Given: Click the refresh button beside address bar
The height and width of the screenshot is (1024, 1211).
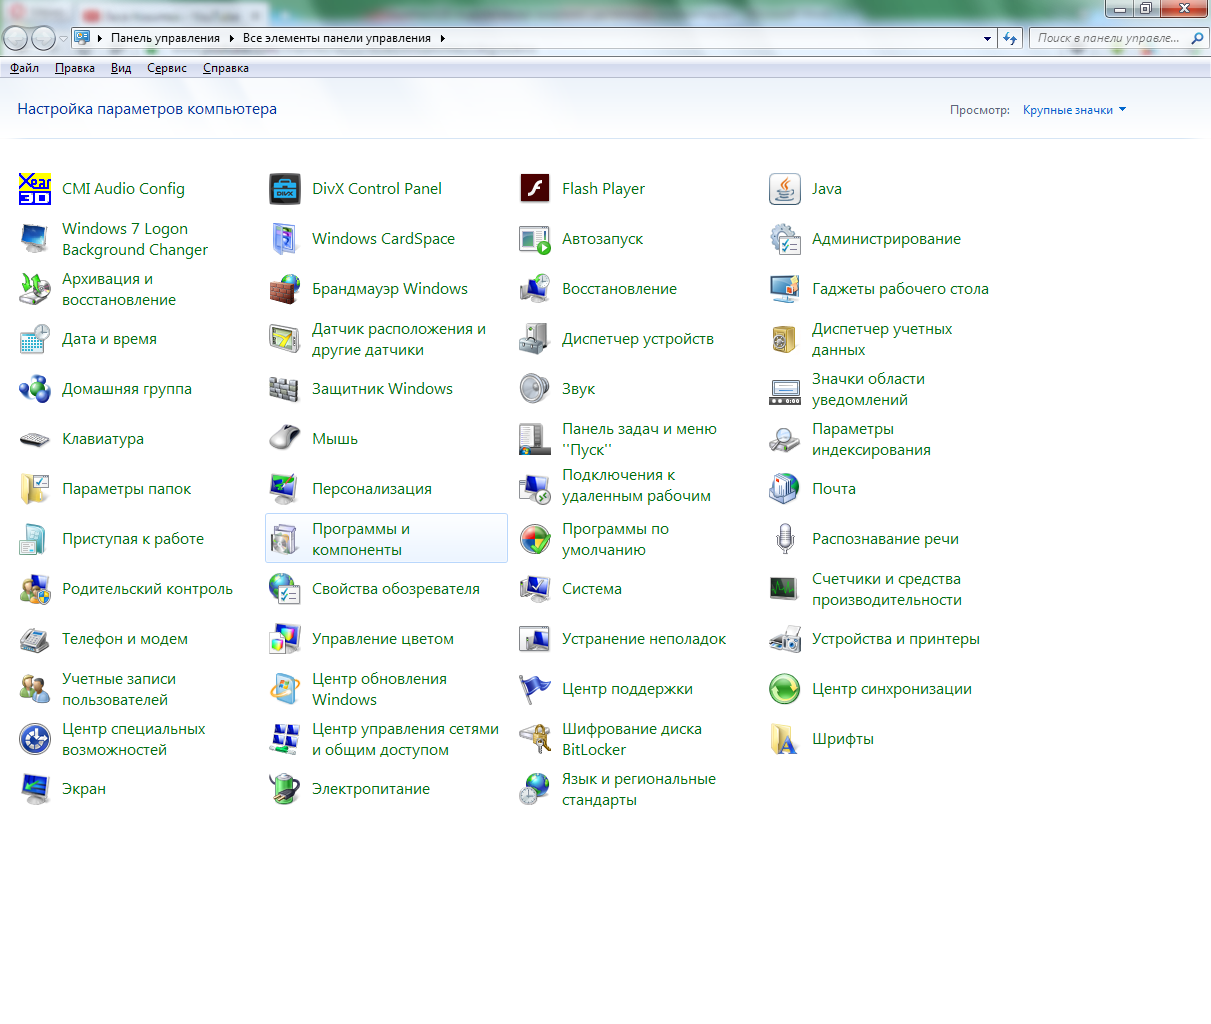Looking at the screenshot, I should tap(1010, 39).
